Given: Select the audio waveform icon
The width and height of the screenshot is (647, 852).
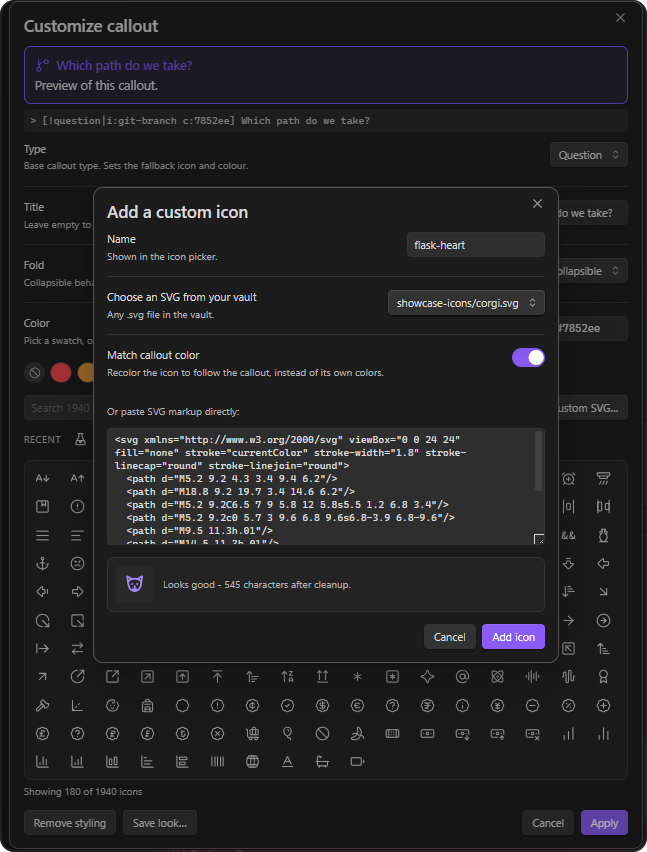Looking at the screenshot, I should coord(568,676).
